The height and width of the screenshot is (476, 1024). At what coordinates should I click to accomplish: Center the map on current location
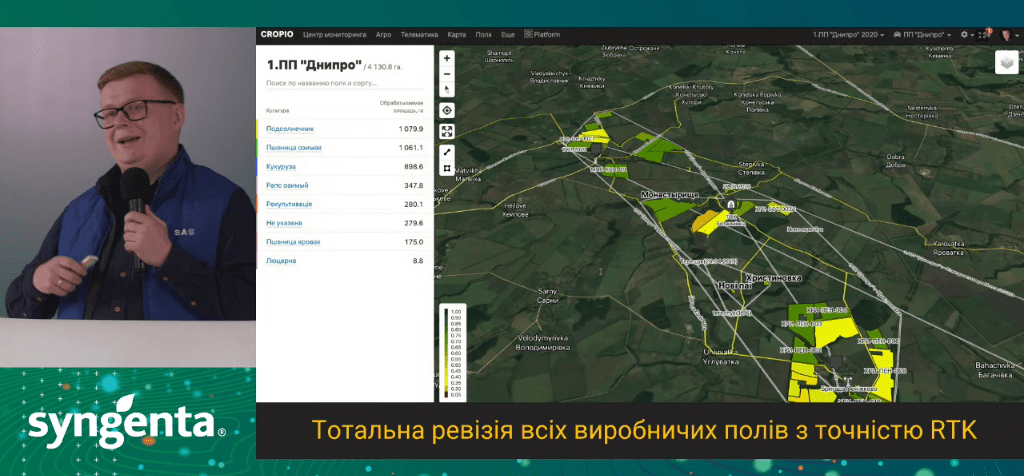click(x=447, y=110)
